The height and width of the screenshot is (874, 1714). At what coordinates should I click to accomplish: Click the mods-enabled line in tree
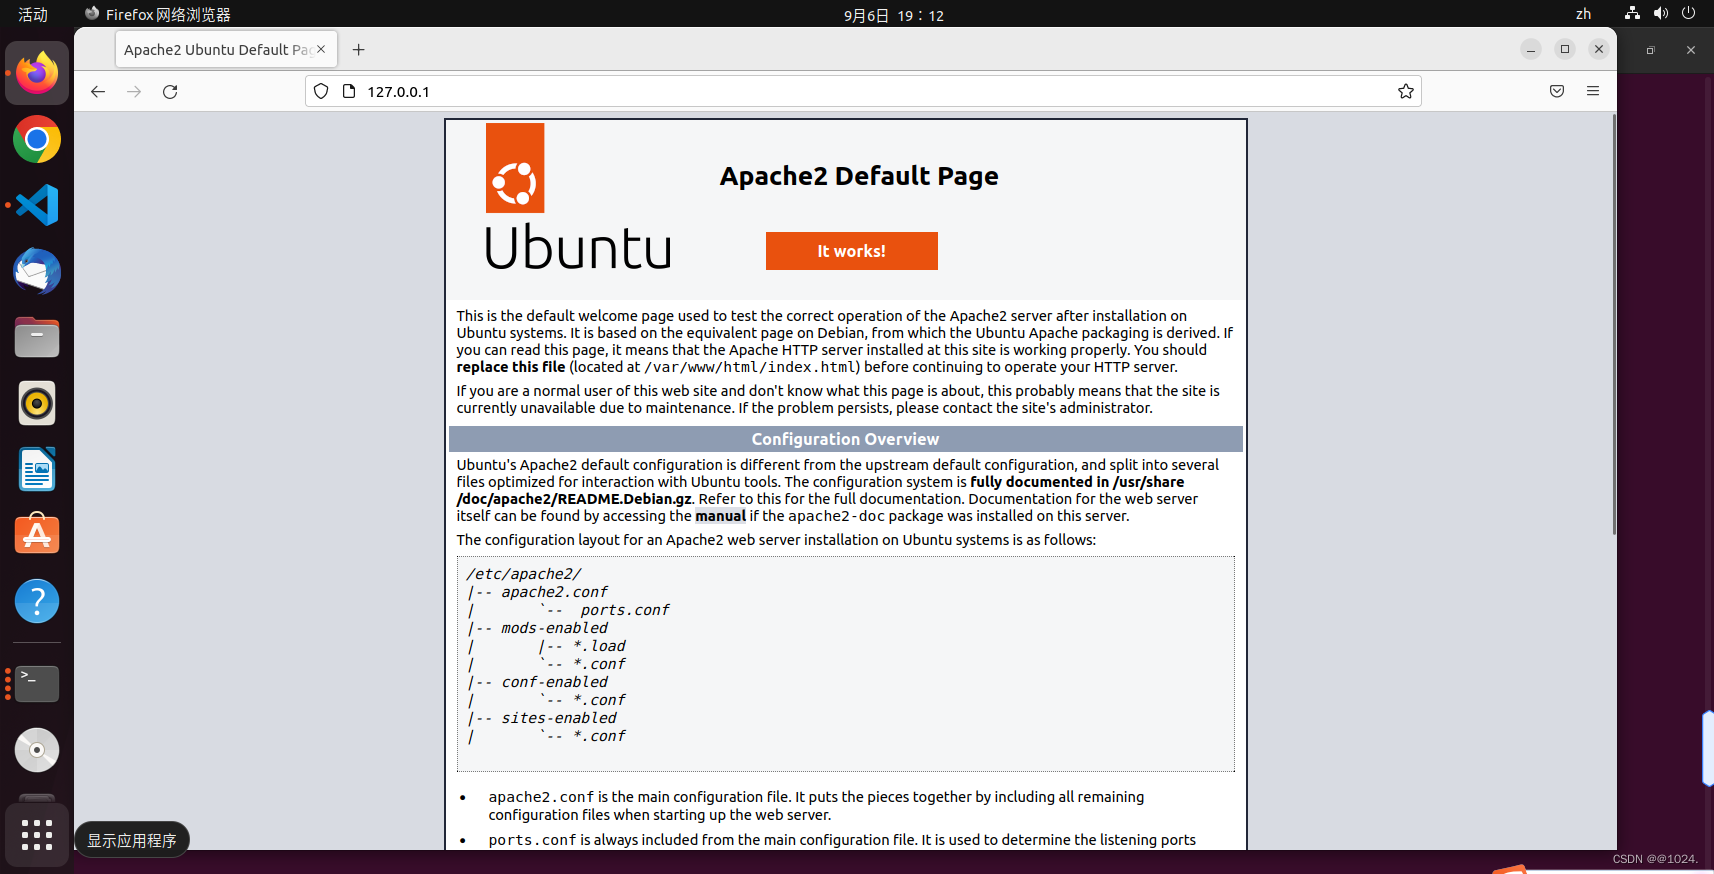pyautogui.click(x=554, y=628)
